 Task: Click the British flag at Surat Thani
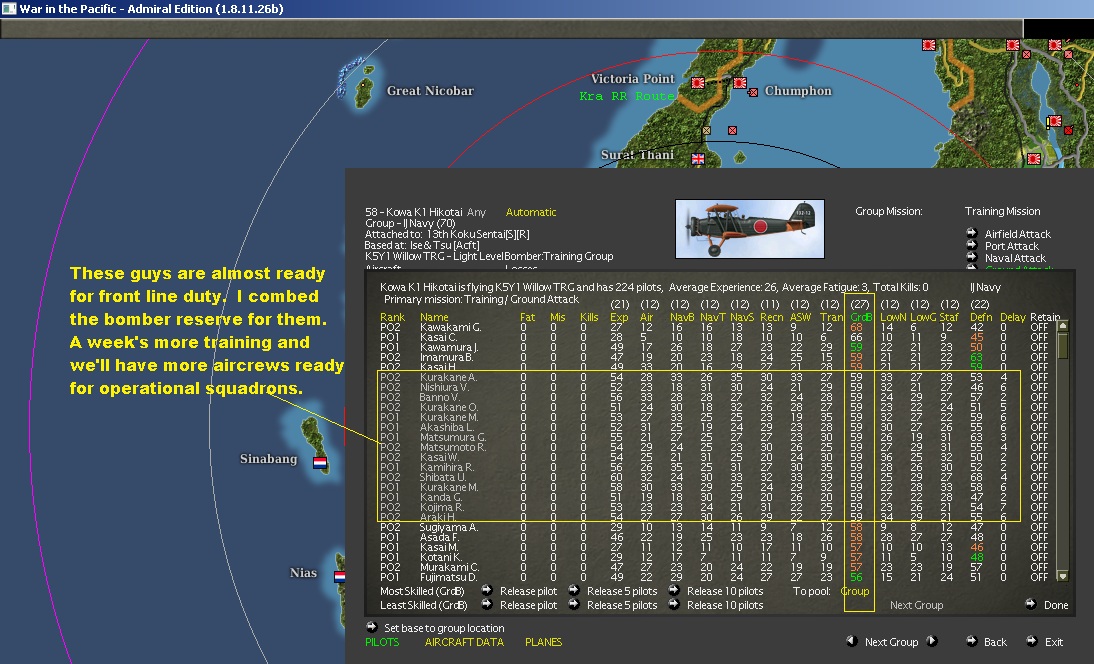click(698, 159)
